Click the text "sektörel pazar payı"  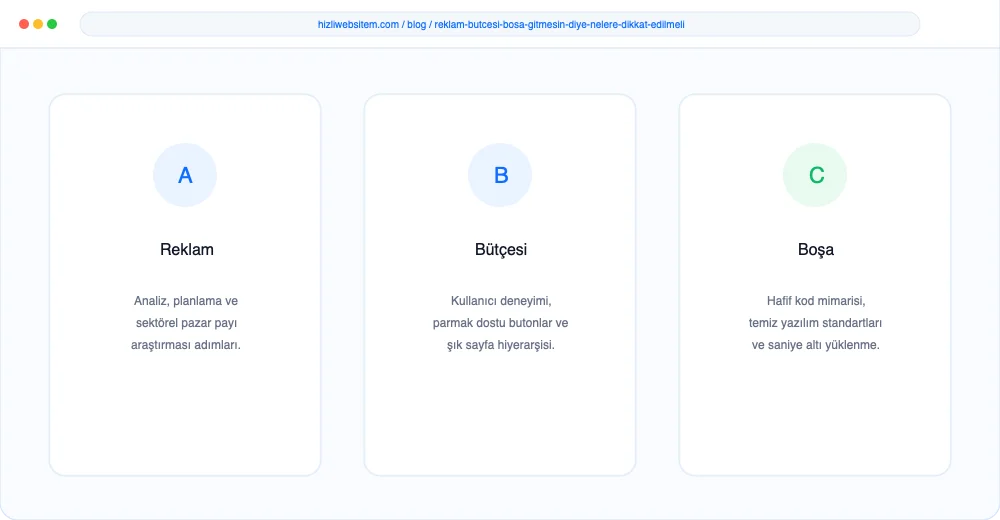coord(186,323)
